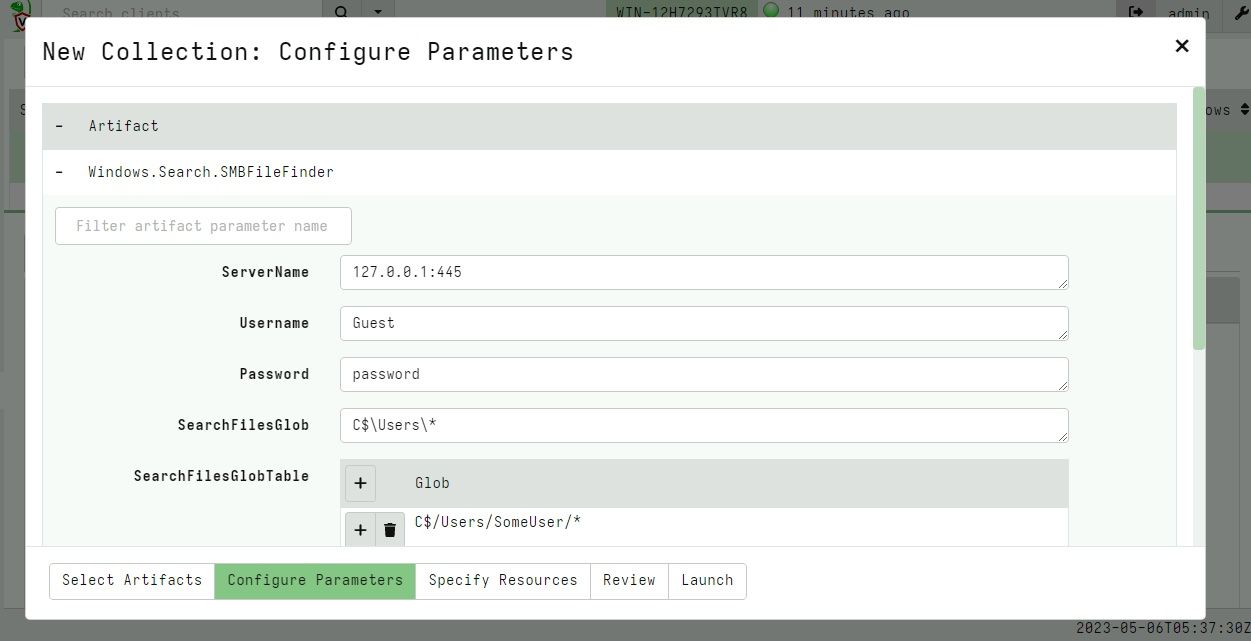Viewport: 1251px width, 641px height.
Task: Add a new row from the Glob header
Action: pos(360,483)
